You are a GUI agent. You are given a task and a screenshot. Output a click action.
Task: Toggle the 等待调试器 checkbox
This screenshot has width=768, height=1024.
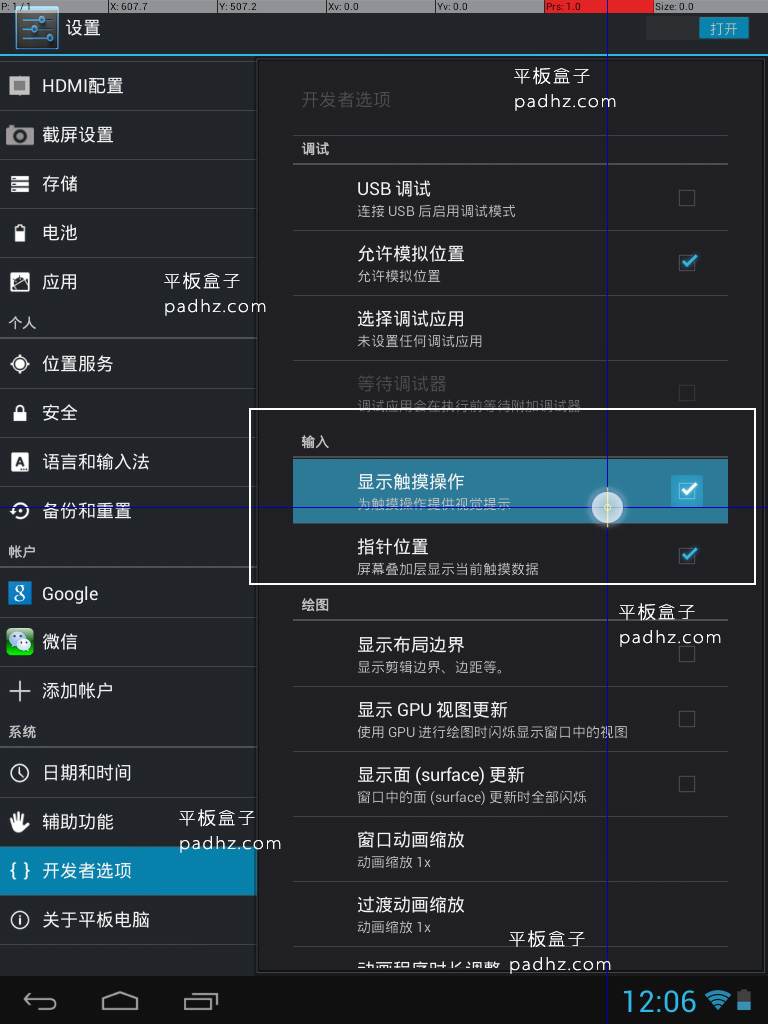(x=687, y=392)
